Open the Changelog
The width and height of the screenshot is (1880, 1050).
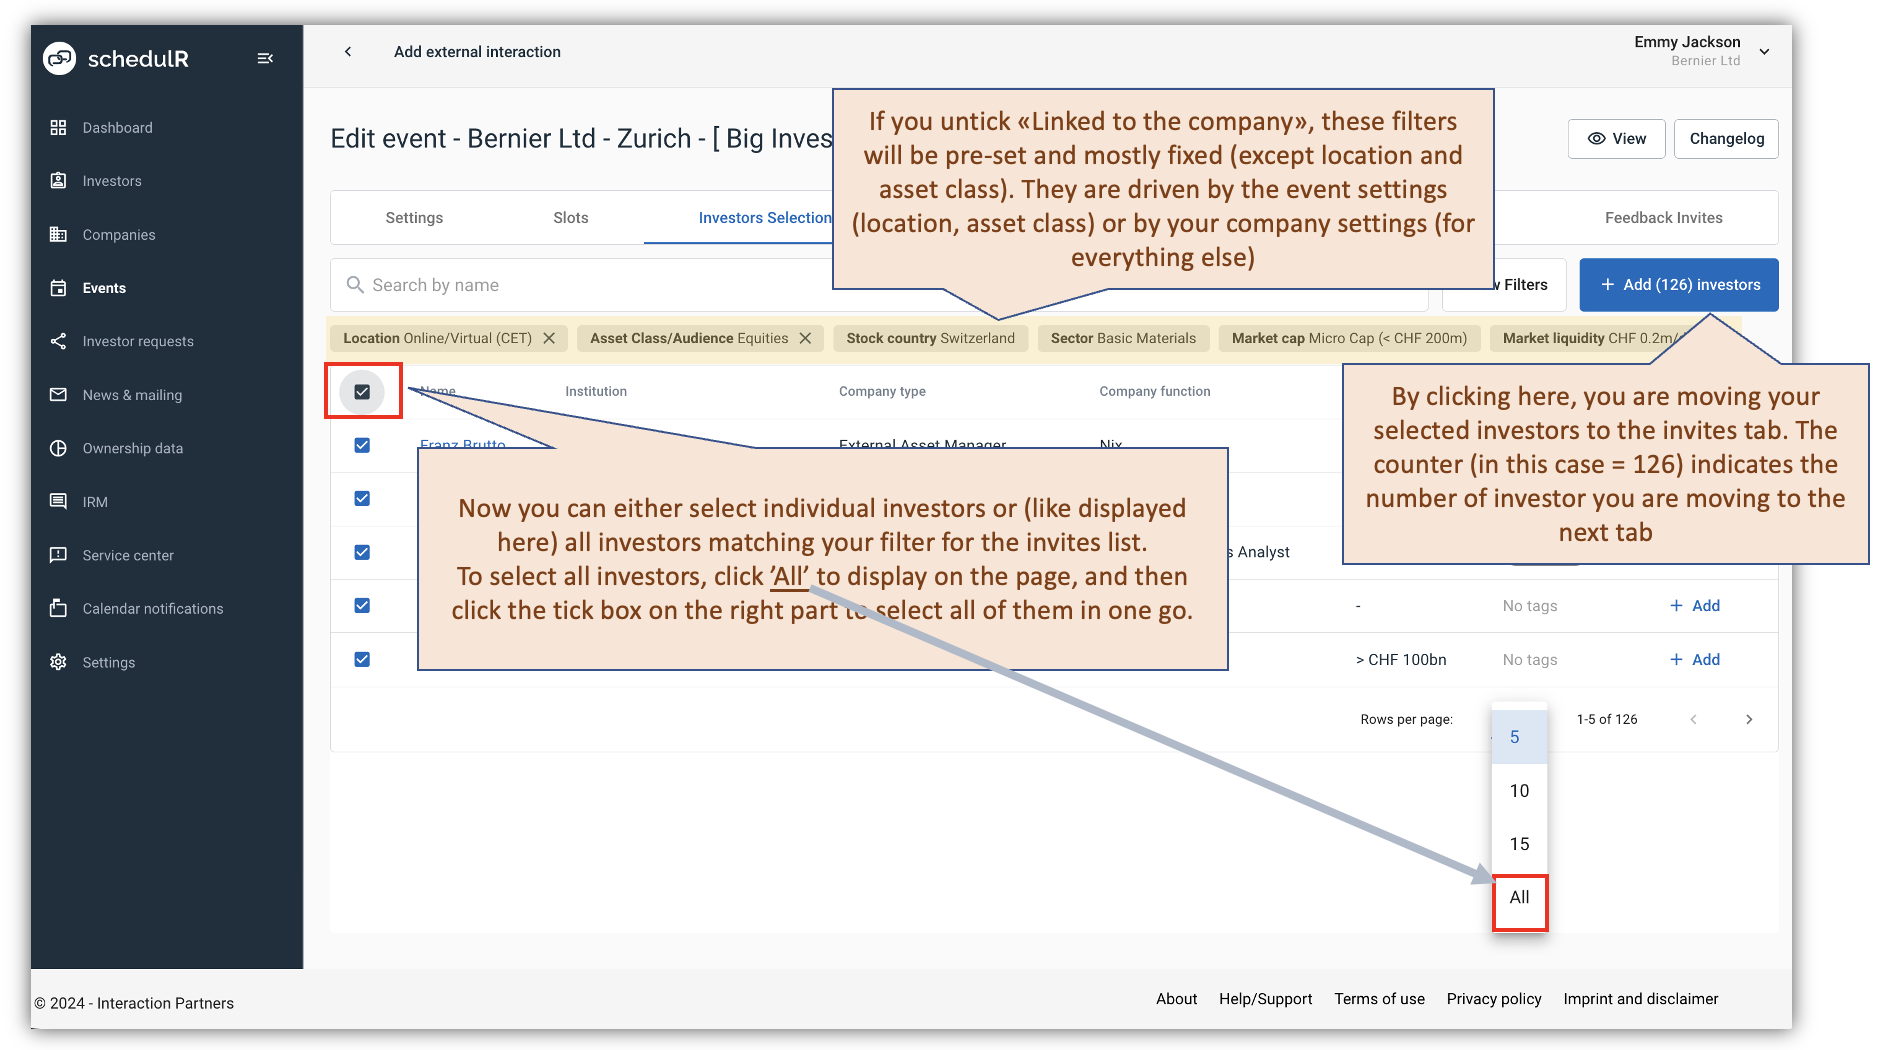tap(1725, 139)
